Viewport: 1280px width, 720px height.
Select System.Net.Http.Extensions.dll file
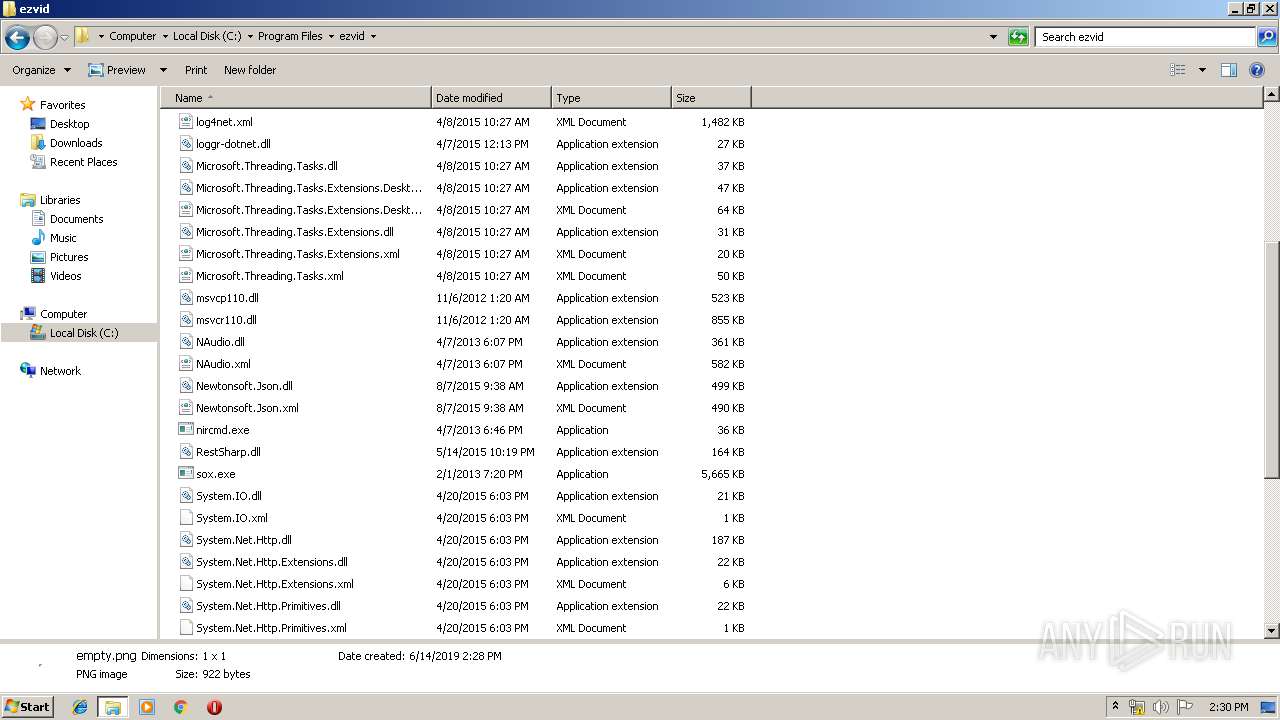(271, 562)
